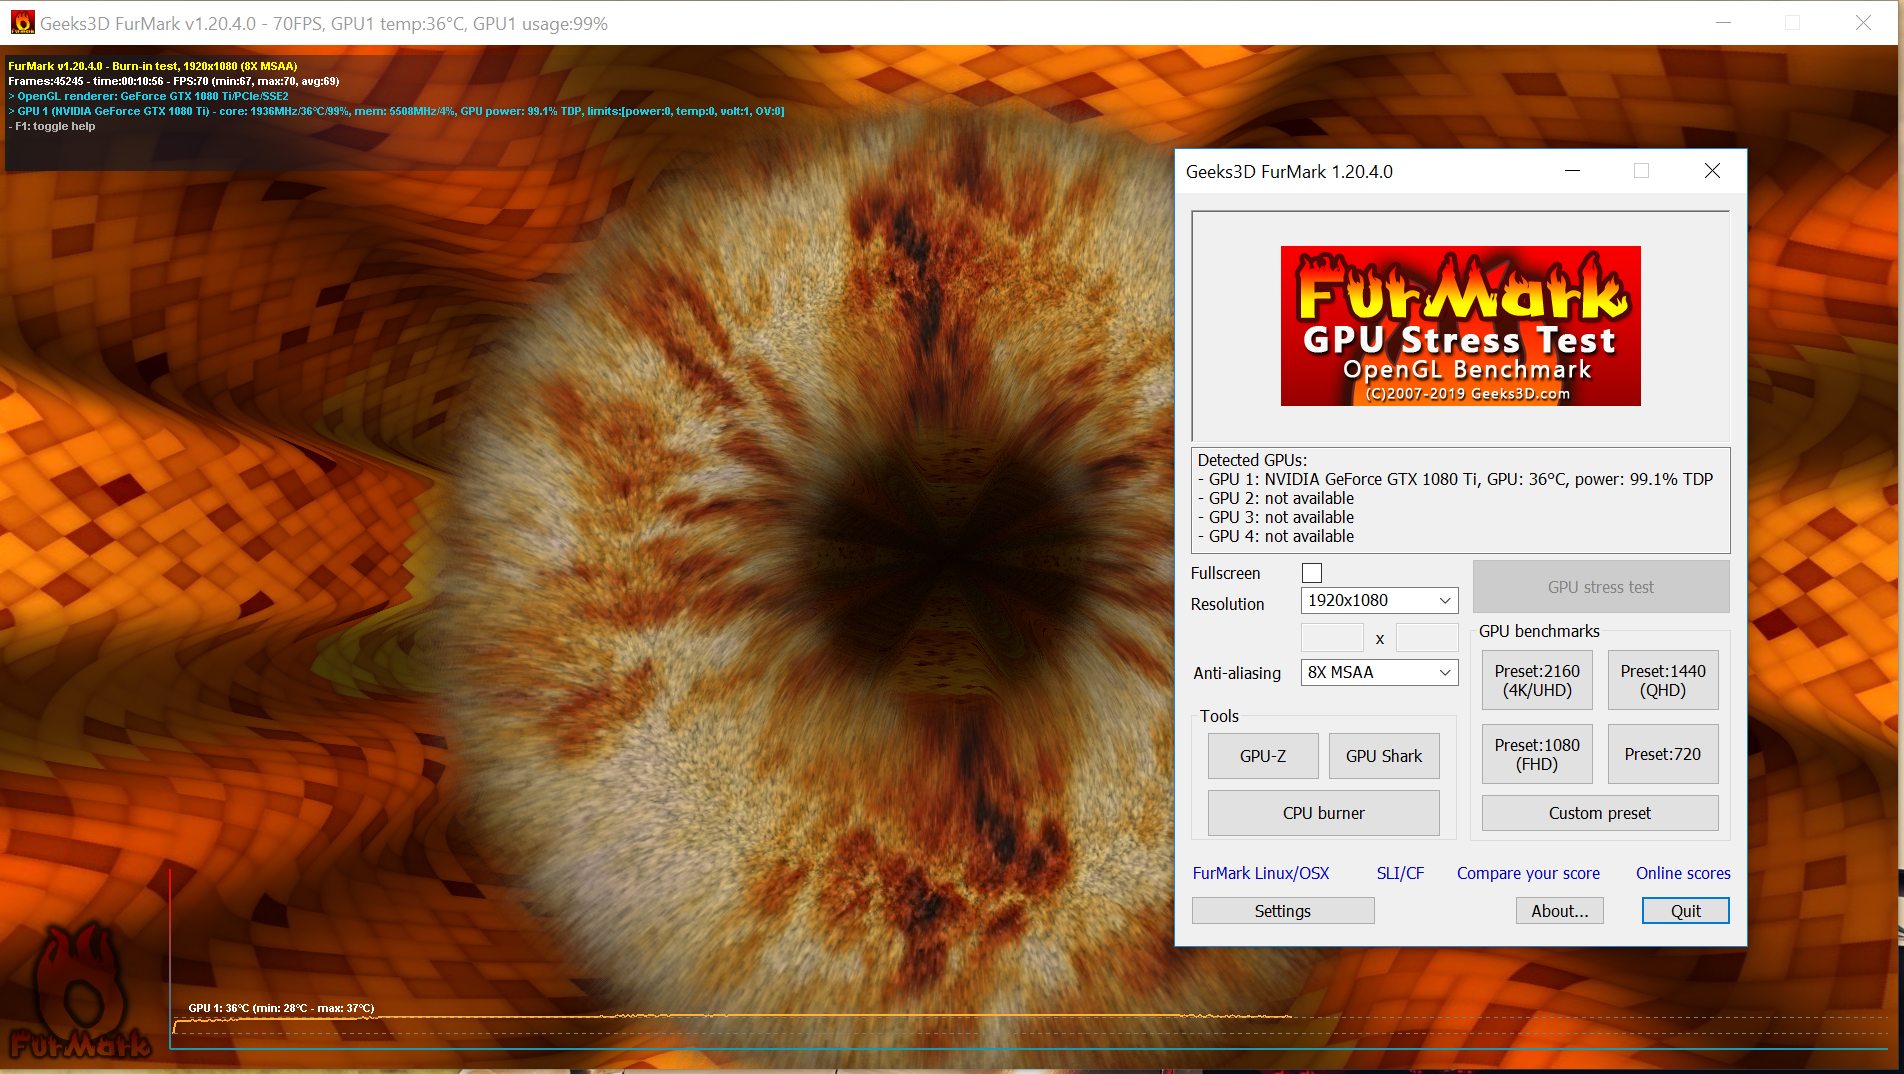Viewport: 1904px width, 1074px height.
Task: Run the Preset:720 benchmark
Action: tap(1663, 755)
